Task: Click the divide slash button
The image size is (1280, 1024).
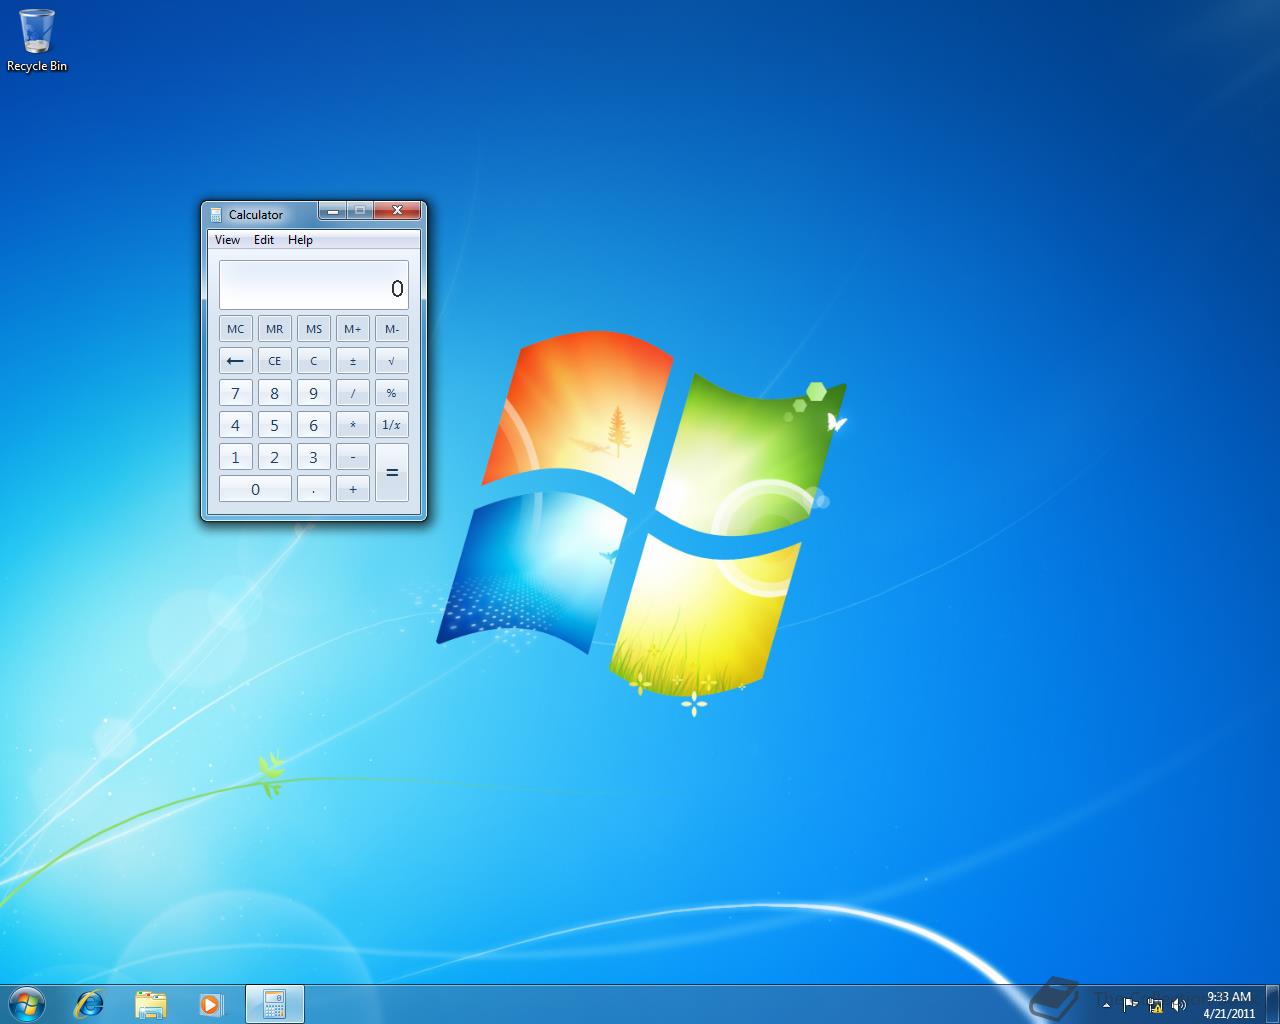Action: point(353,393)
